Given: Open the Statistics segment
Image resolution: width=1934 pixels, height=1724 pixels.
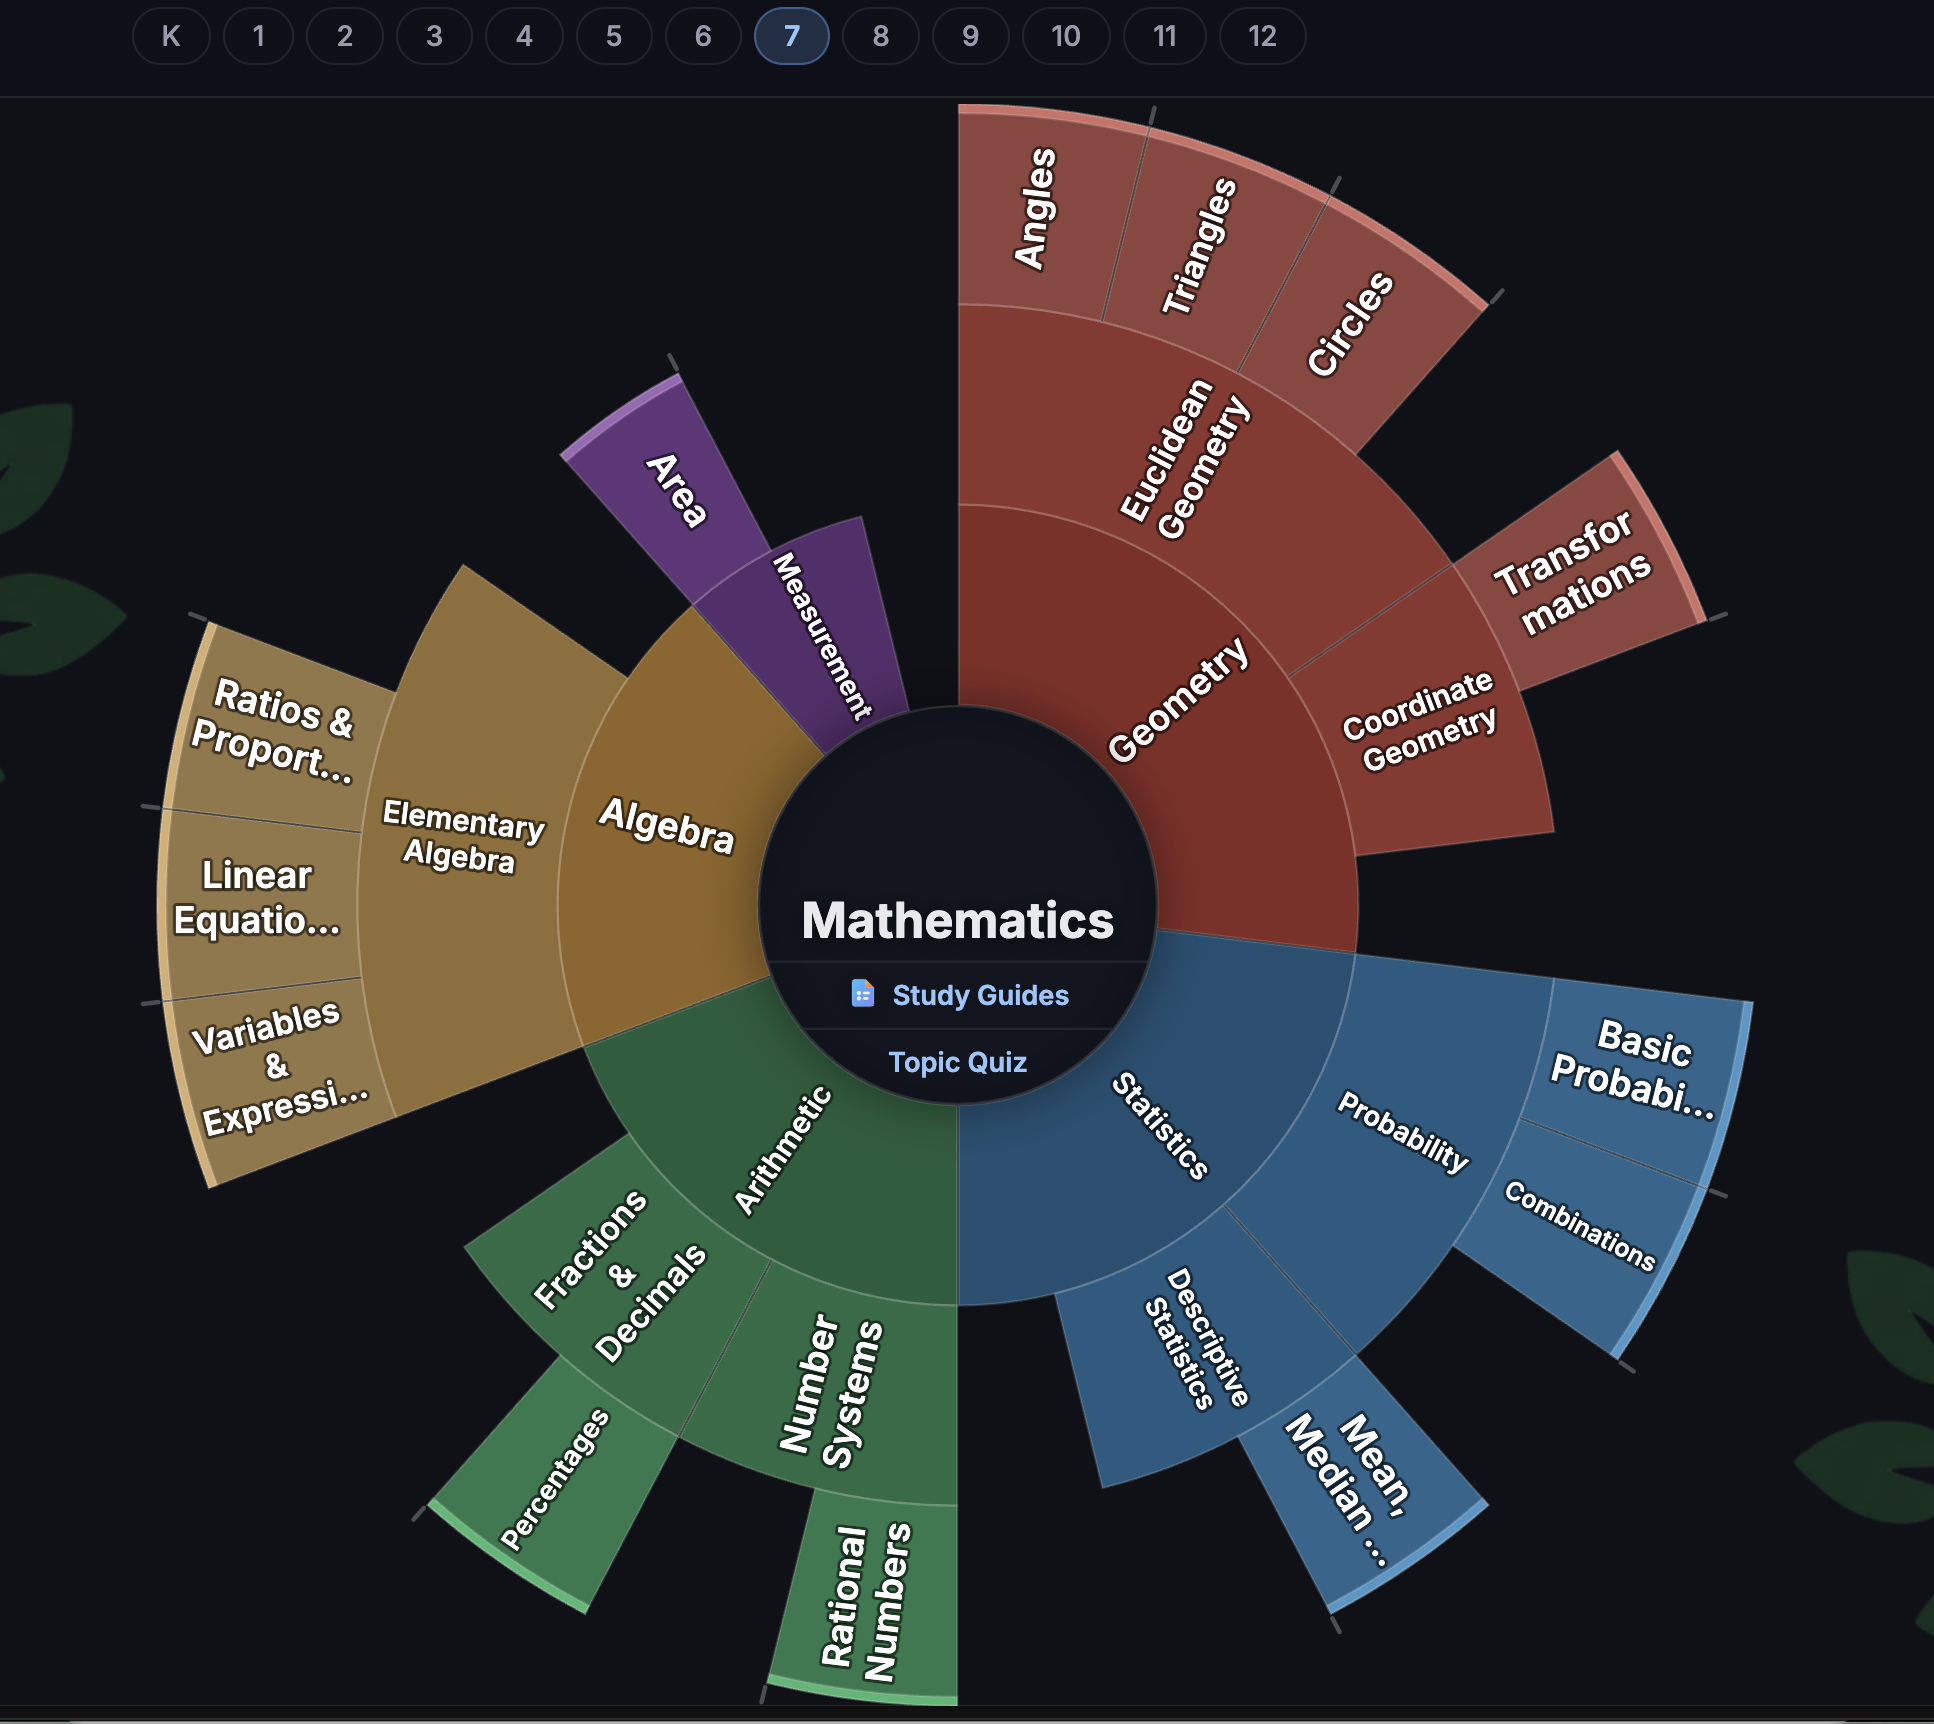Looking at the screenshot, I should [1160, 1125].
